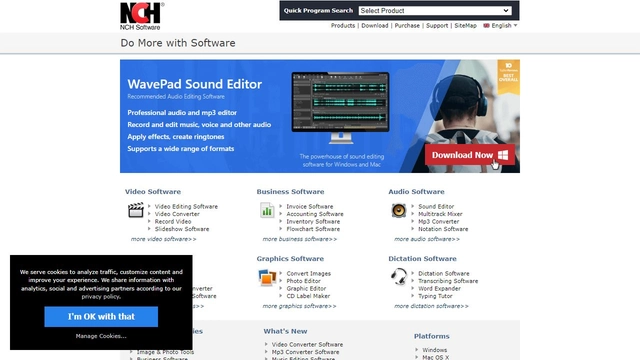Open the privacy policy link
Image resolution: width=640 pixels, height=360 pixels.
pos(101,296)
